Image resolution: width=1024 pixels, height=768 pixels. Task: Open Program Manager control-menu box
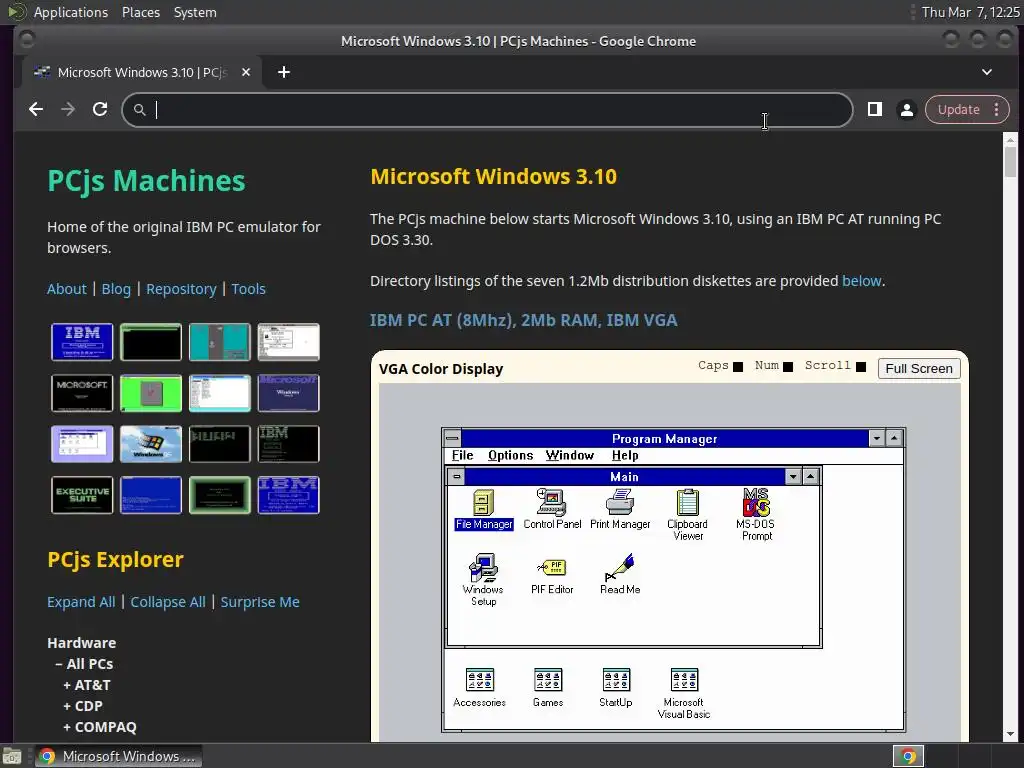point(452,438)
